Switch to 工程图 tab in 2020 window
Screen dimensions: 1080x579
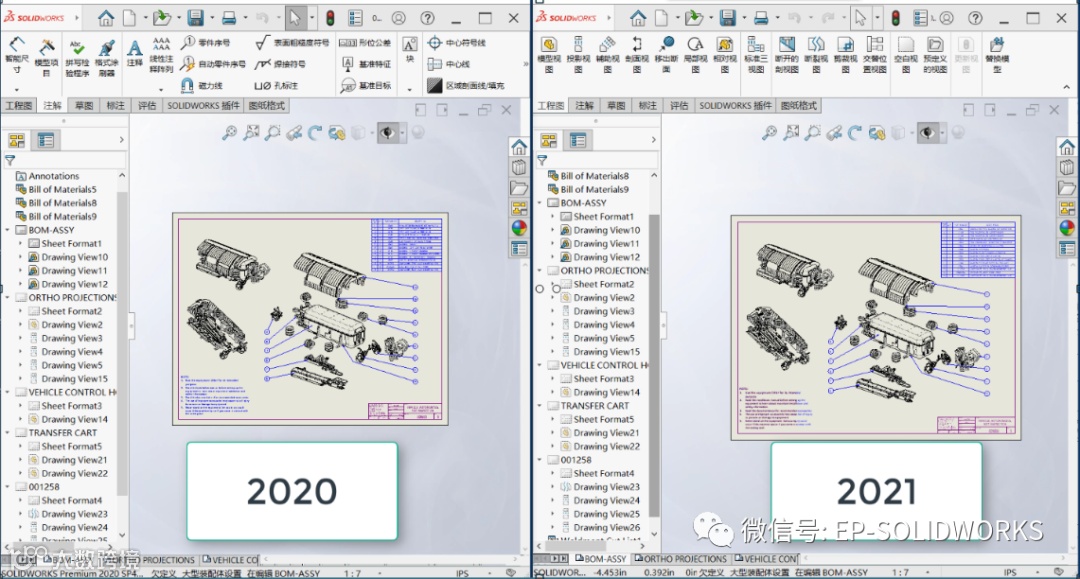[x=19, y=105]
